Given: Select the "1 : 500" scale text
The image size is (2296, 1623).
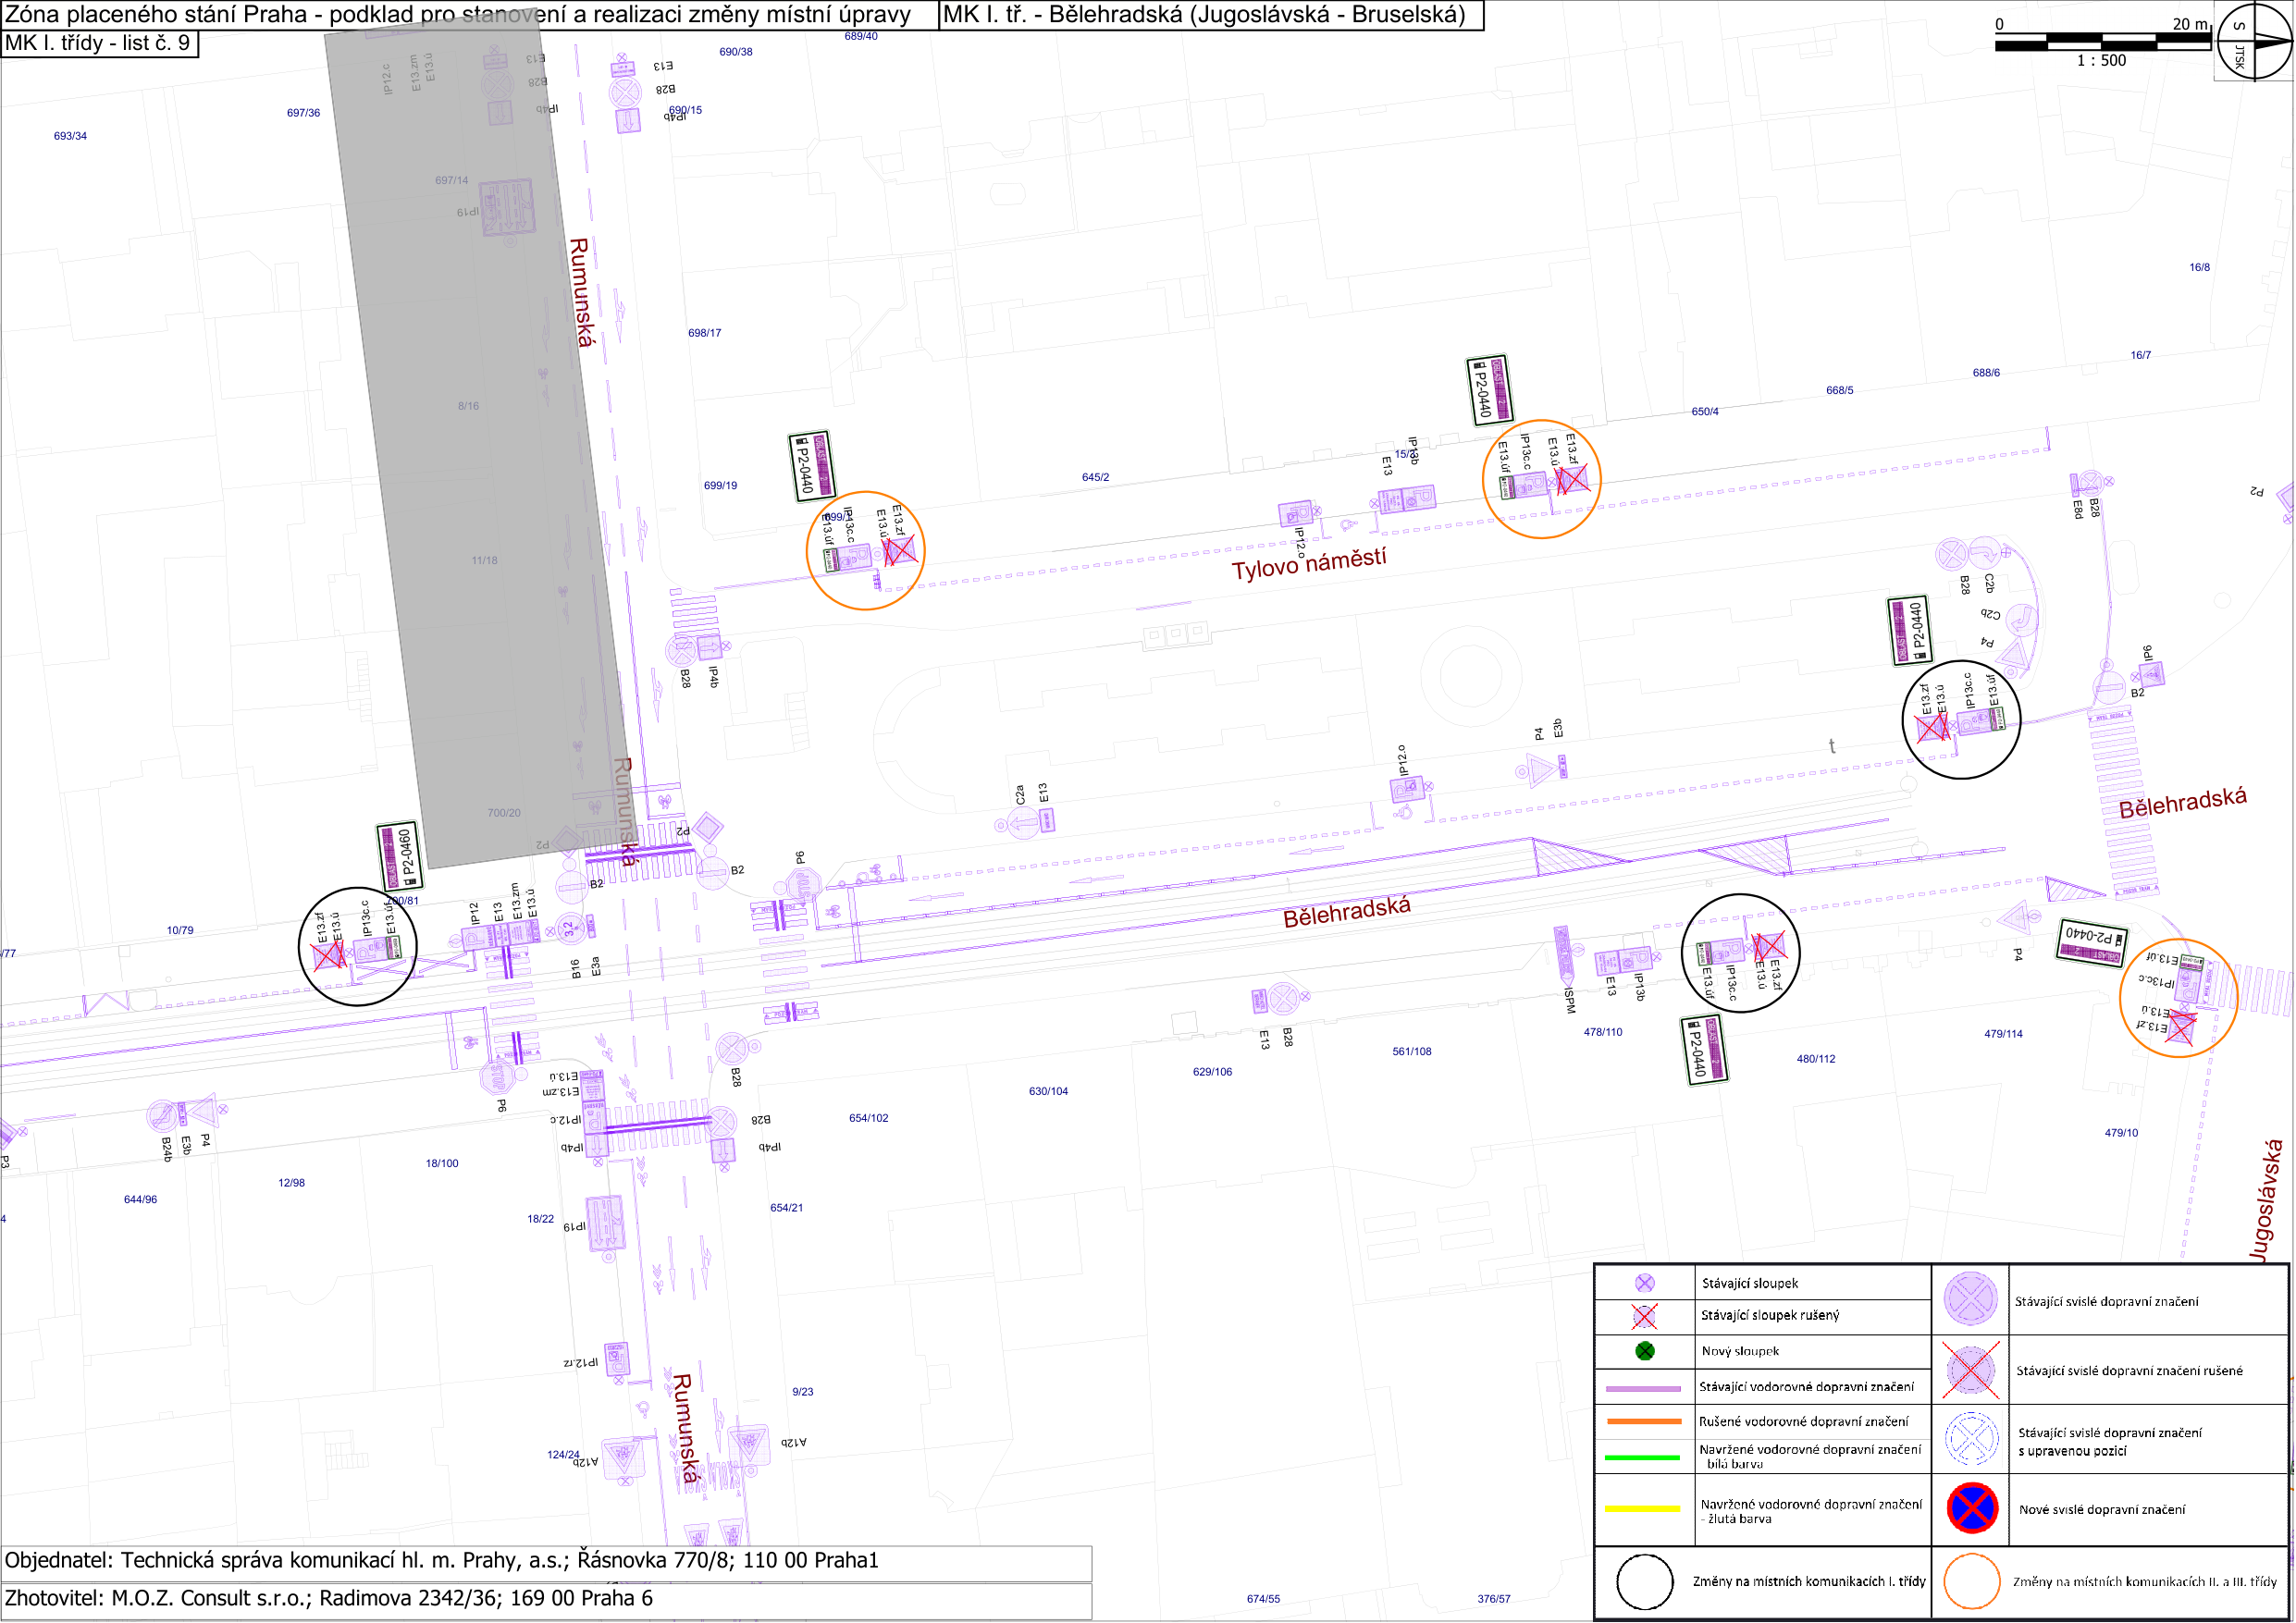Looking at the screenshot, I should (2101, 61).
